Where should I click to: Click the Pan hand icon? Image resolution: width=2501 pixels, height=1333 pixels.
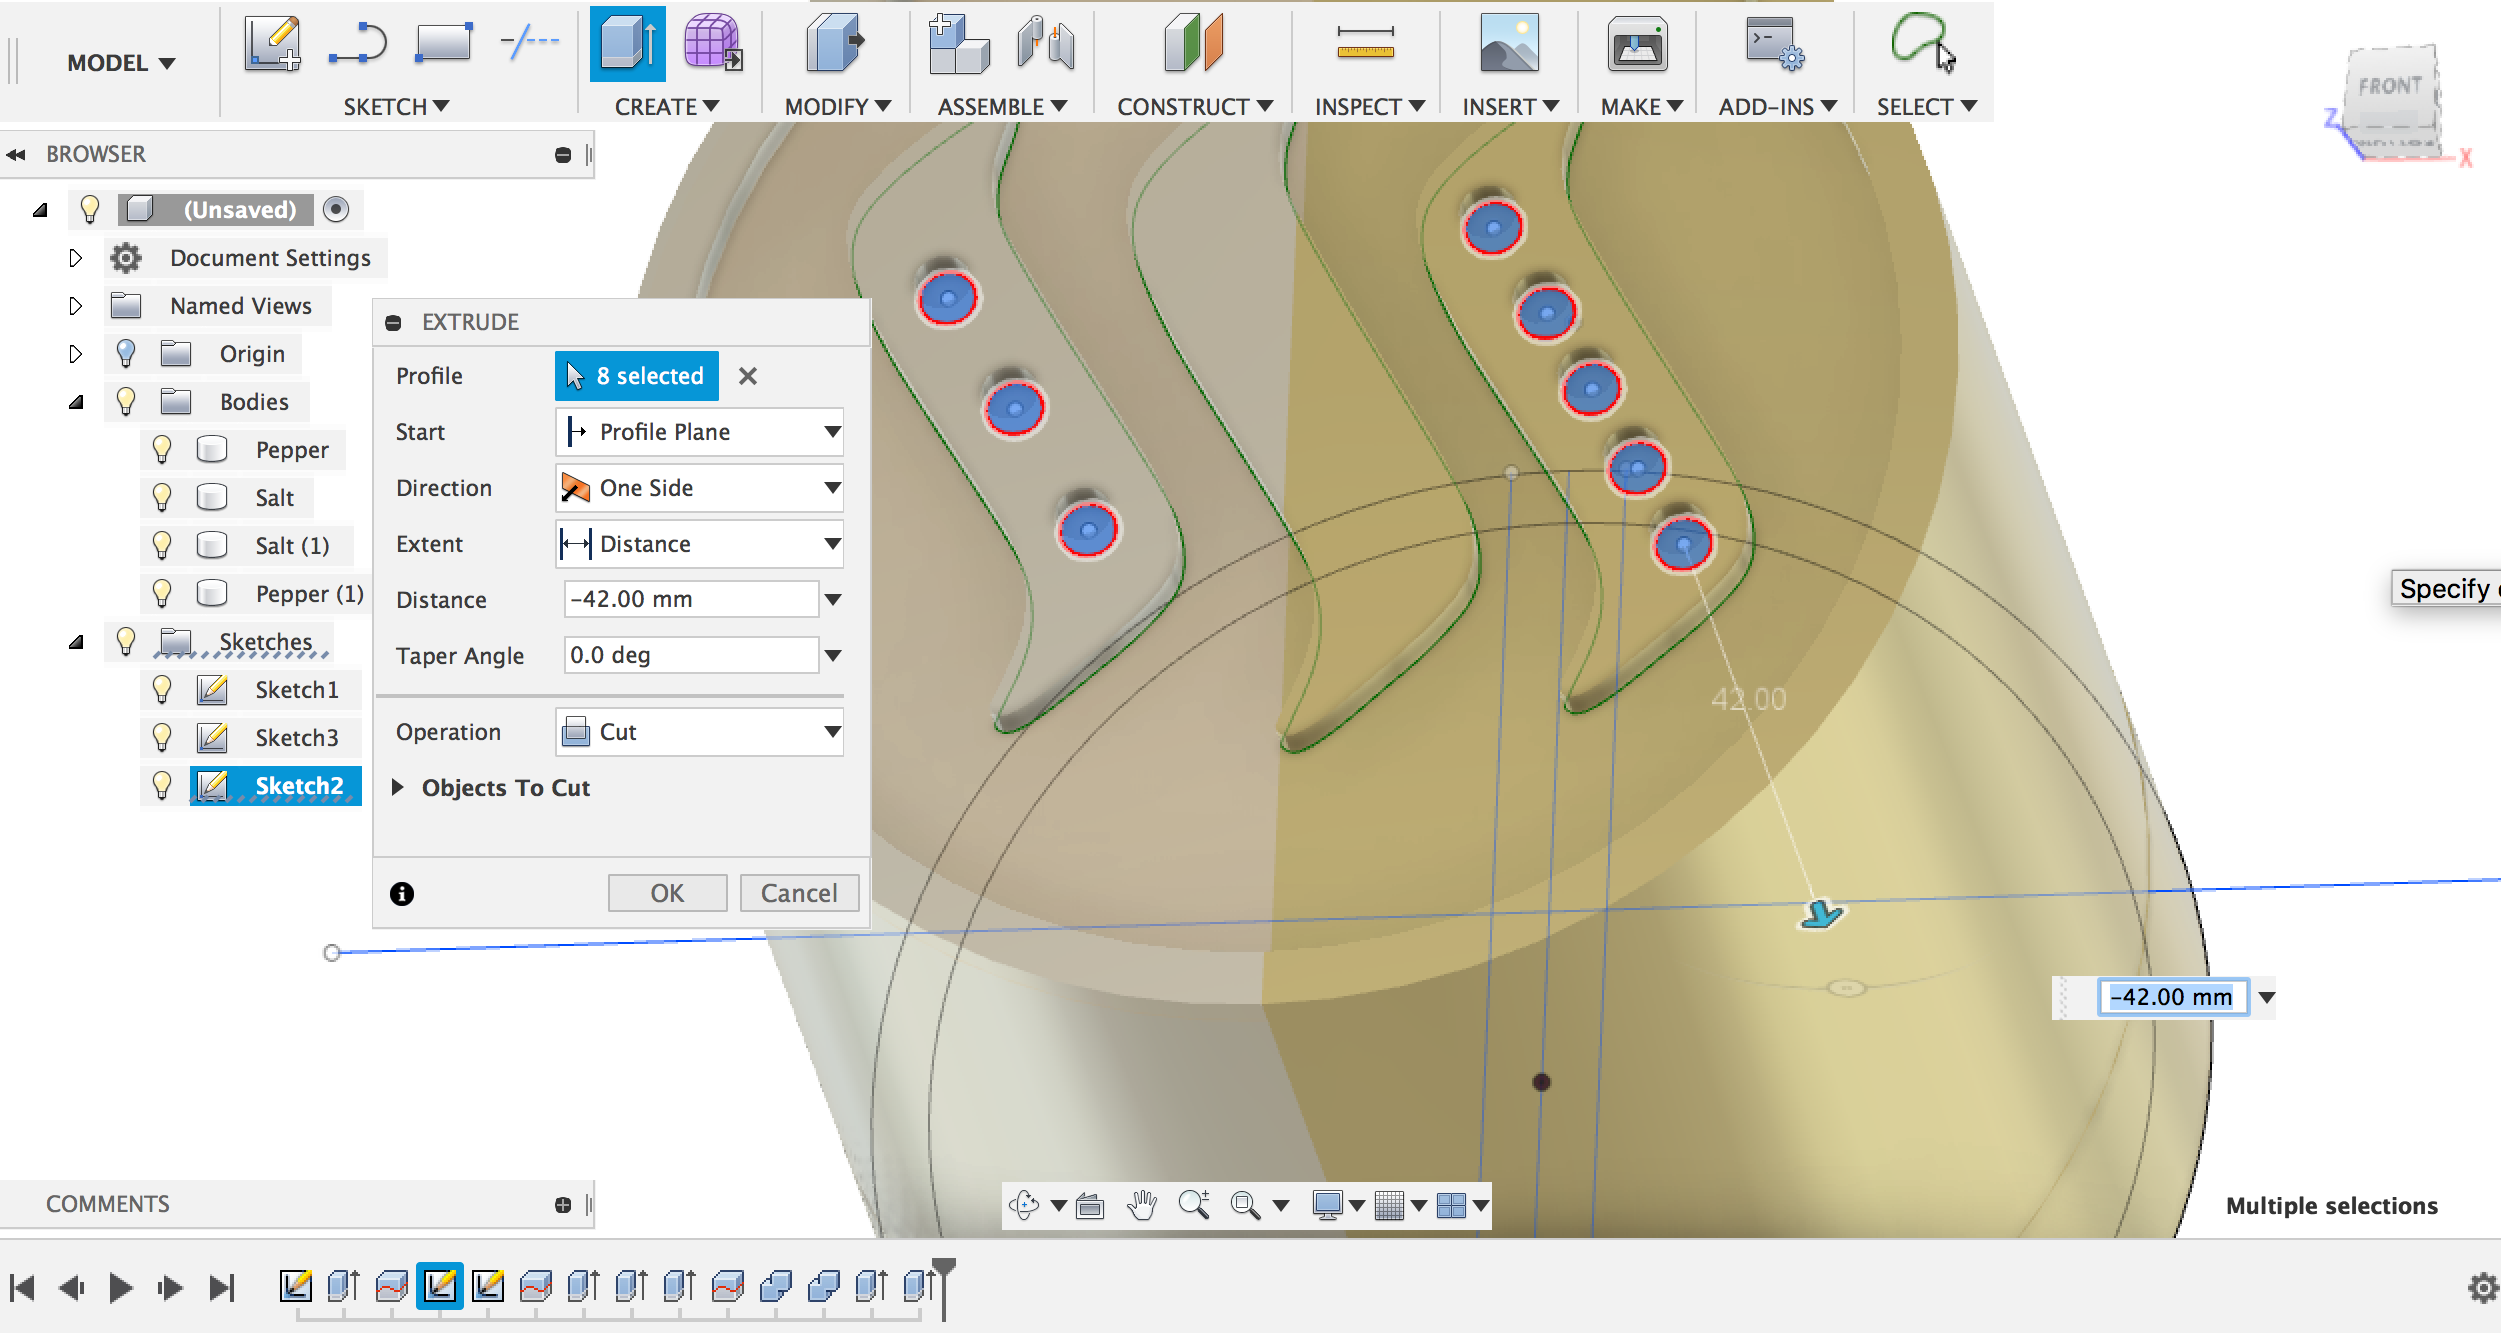point(1142,1205)
